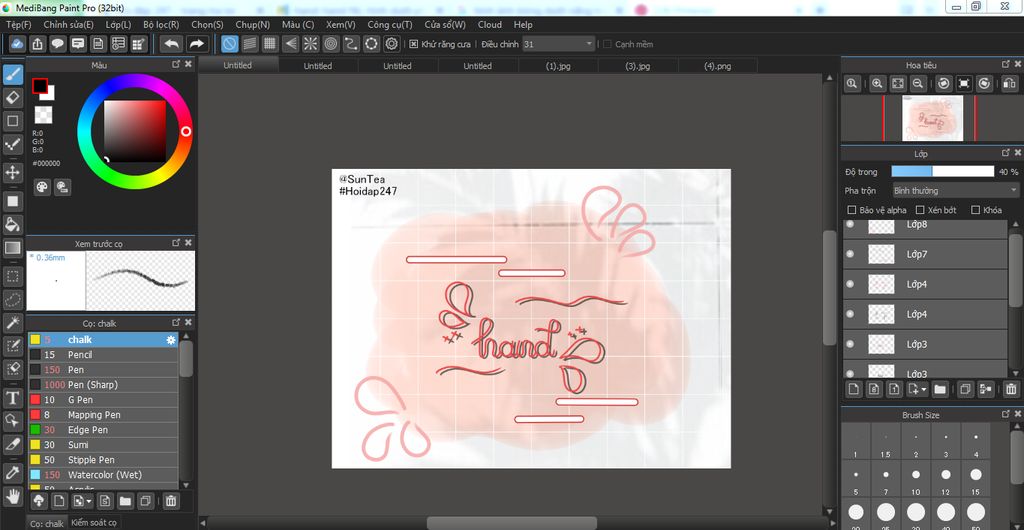Viewport: 1024px width, 530px height.
Task: Select the Lasso tool
Action: [12, 300]
